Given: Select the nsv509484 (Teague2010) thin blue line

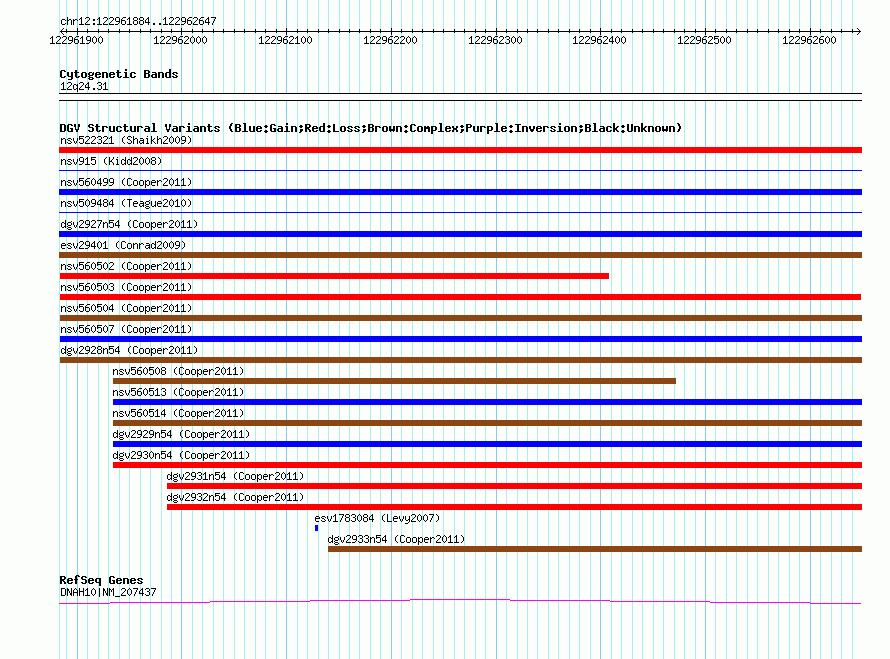Looking at the screenshot, I should [x=460, y=212].
